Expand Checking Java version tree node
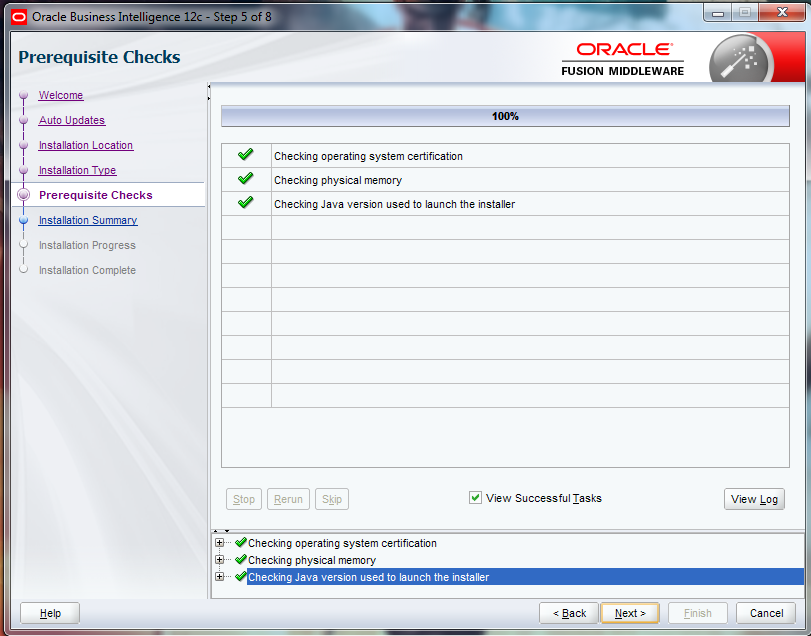Viewport: 811px width, 636px height. [x=220, y=577]
